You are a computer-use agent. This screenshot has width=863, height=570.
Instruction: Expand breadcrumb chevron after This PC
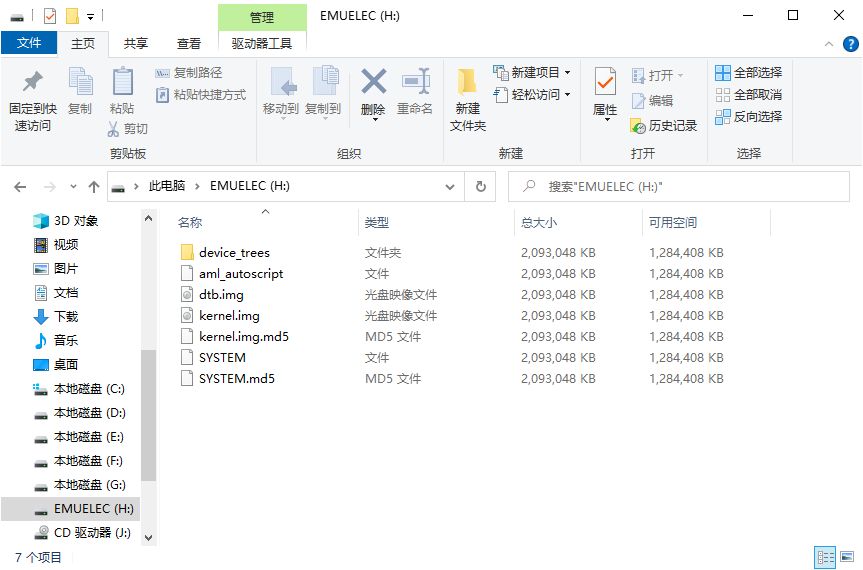[196, 187]
